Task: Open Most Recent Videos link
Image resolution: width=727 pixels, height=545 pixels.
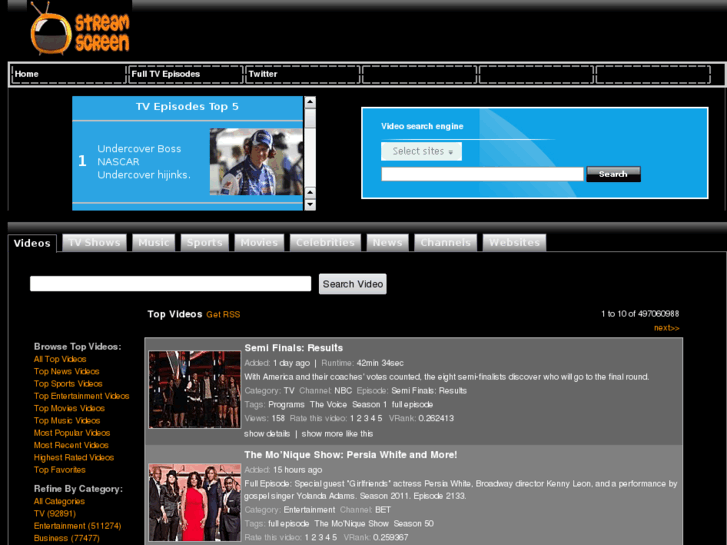Action: (x=71, y=445)
